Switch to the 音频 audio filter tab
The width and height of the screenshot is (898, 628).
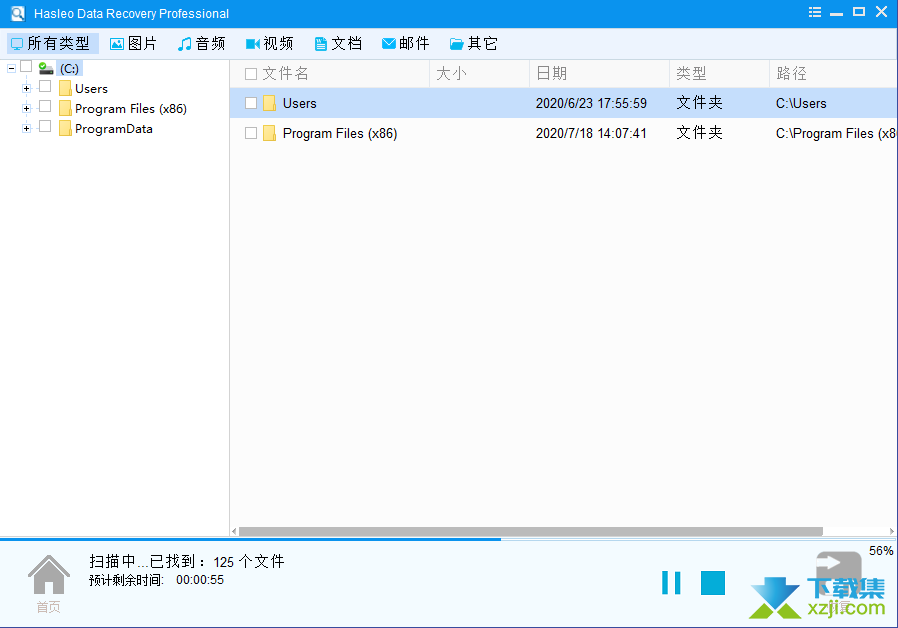coord(201,44)
